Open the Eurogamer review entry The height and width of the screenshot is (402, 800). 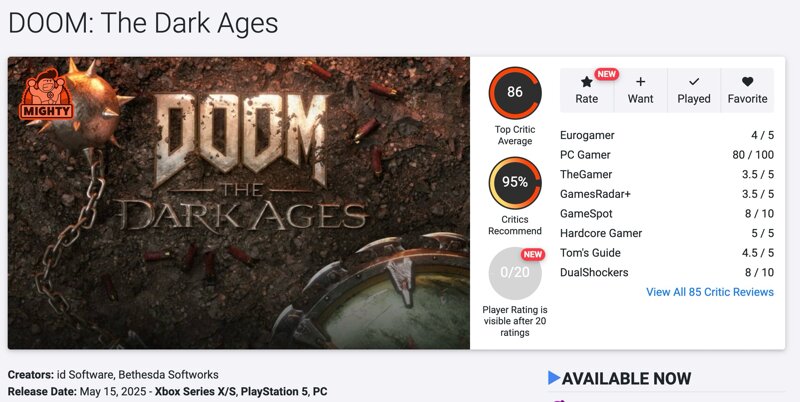(x=667, y=135)
